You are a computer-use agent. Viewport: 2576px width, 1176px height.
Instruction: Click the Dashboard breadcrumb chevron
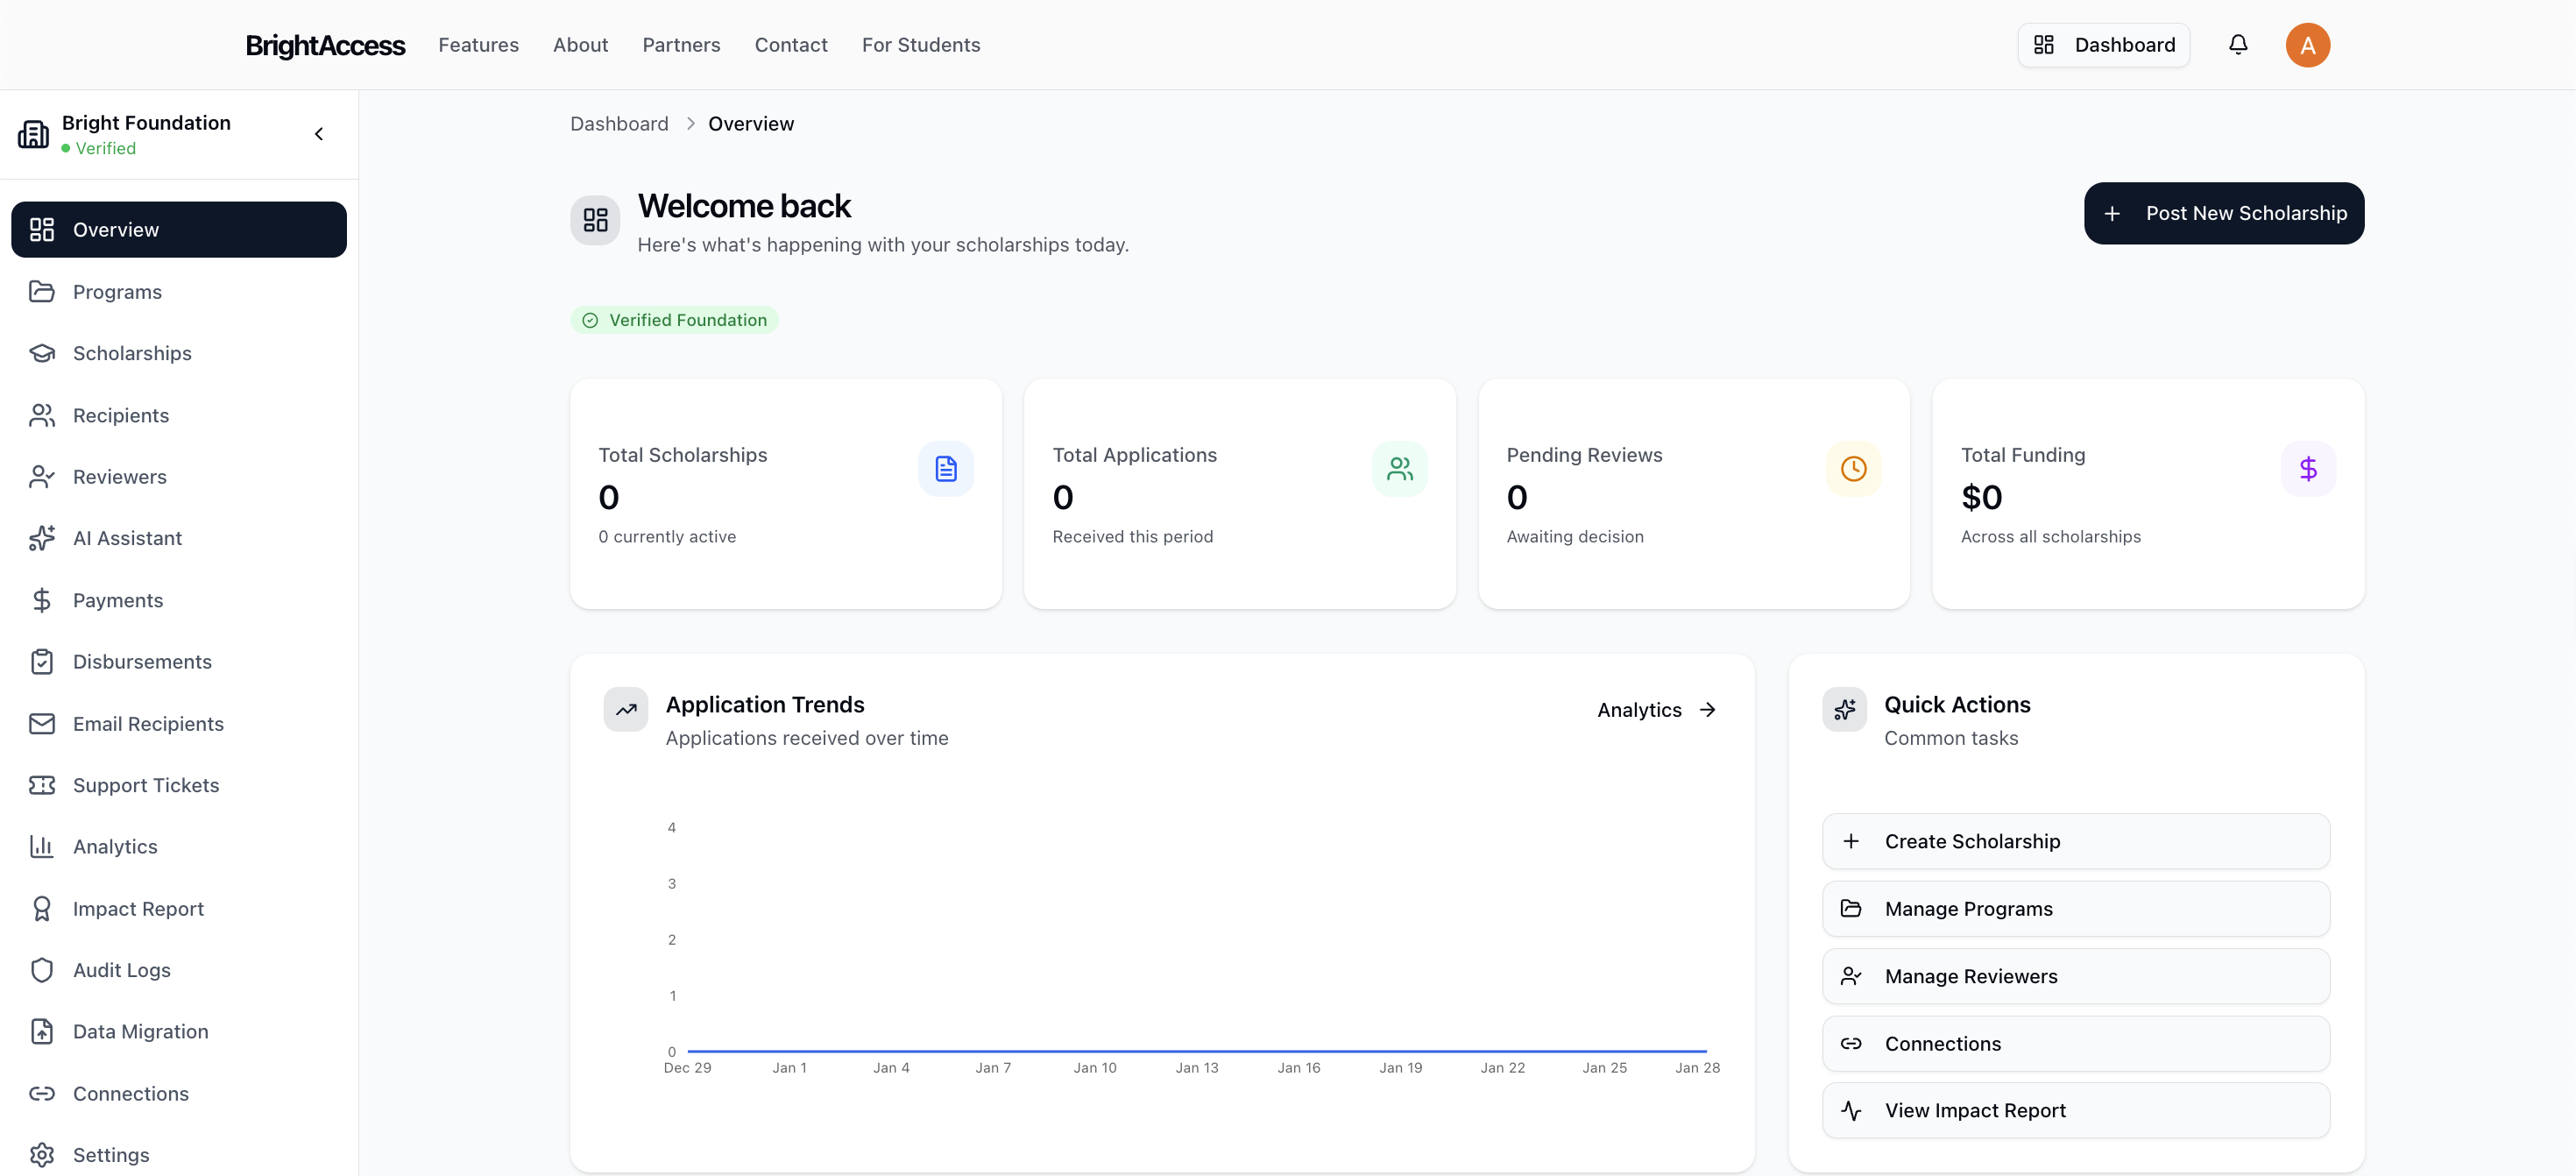[x=690, y=123]
